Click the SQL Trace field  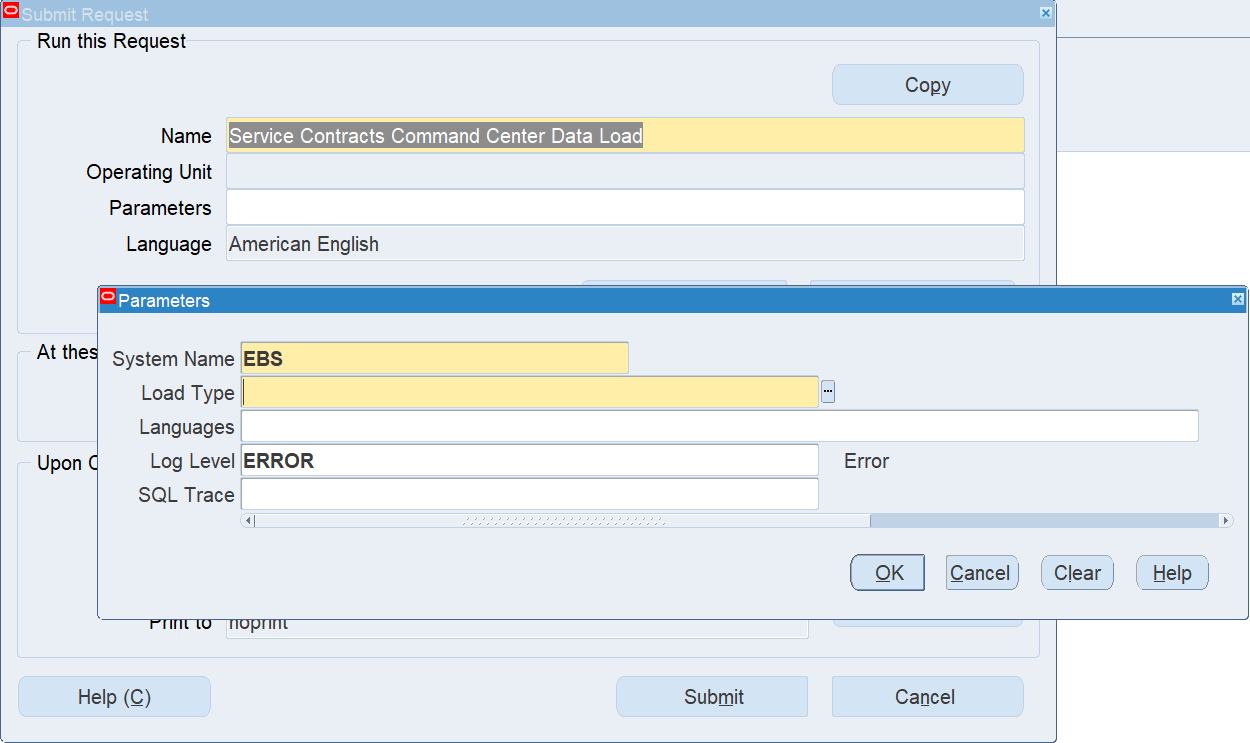pos(530,494)
